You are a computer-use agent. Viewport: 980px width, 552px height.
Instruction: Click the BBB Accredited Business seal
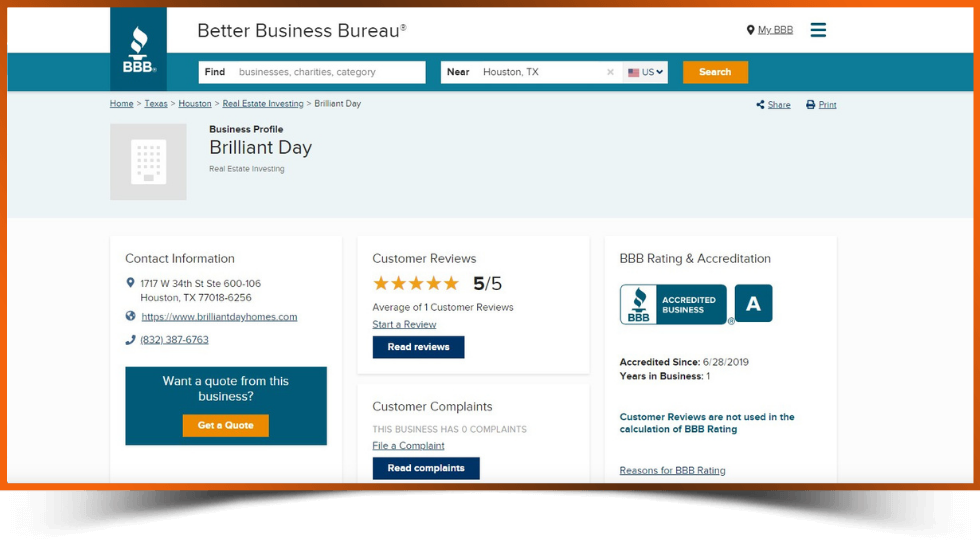[x=673, y=304]
